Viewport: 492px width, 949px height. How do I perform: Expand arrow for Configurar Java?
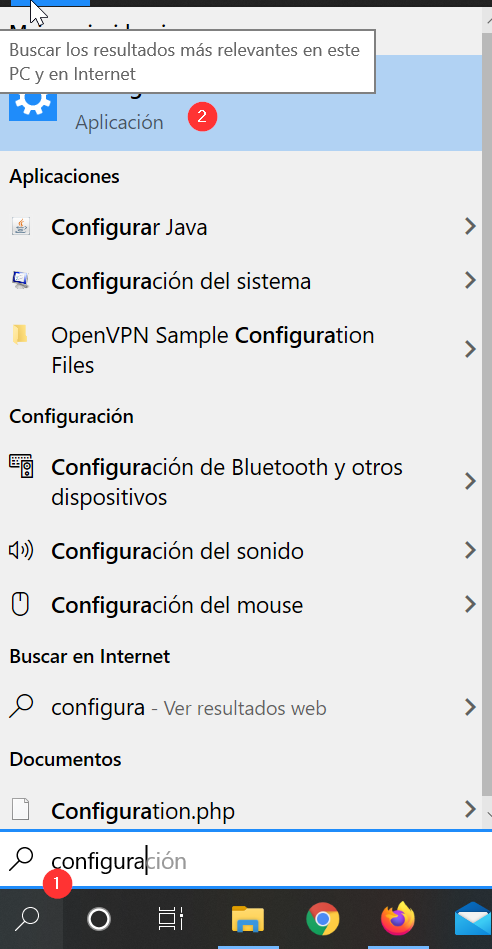click(x=470, y=227)
